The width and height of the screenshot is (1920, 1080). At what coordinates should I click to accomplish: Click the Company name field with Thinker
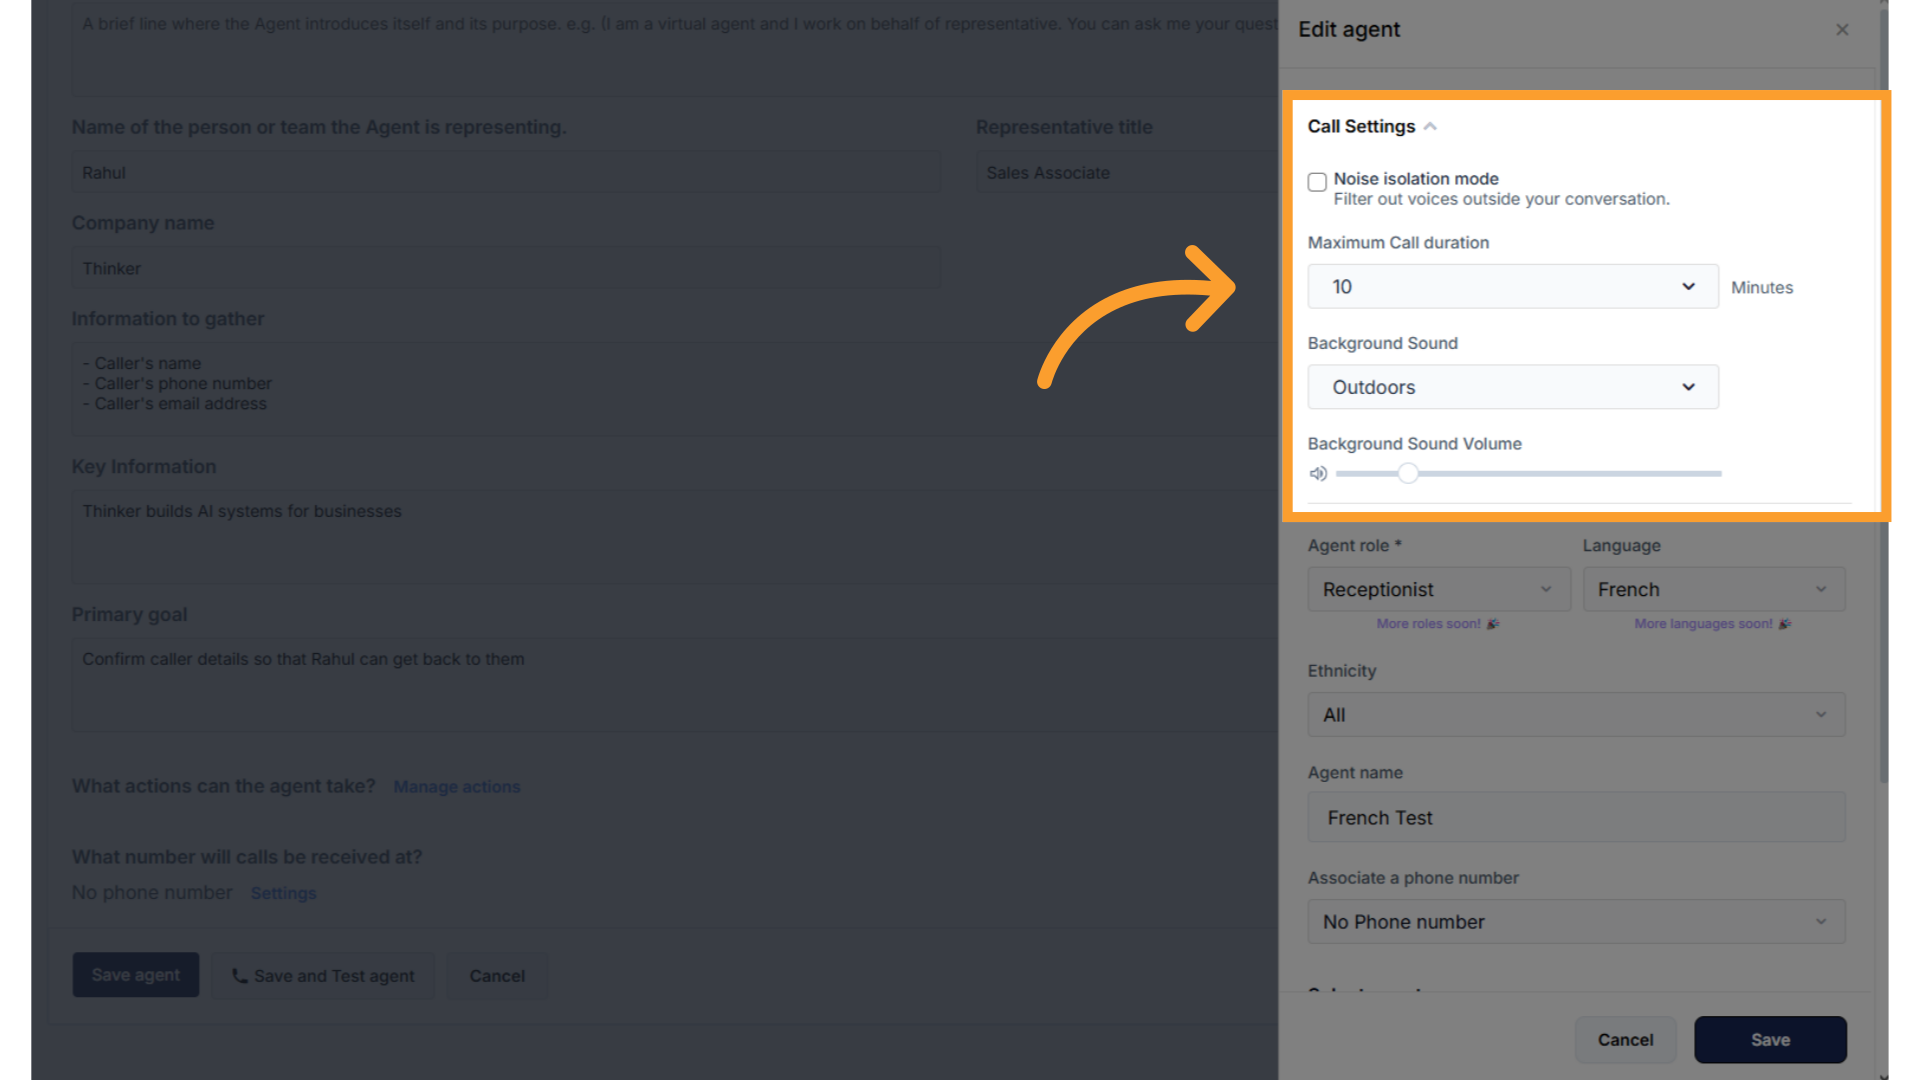(506, 269)
